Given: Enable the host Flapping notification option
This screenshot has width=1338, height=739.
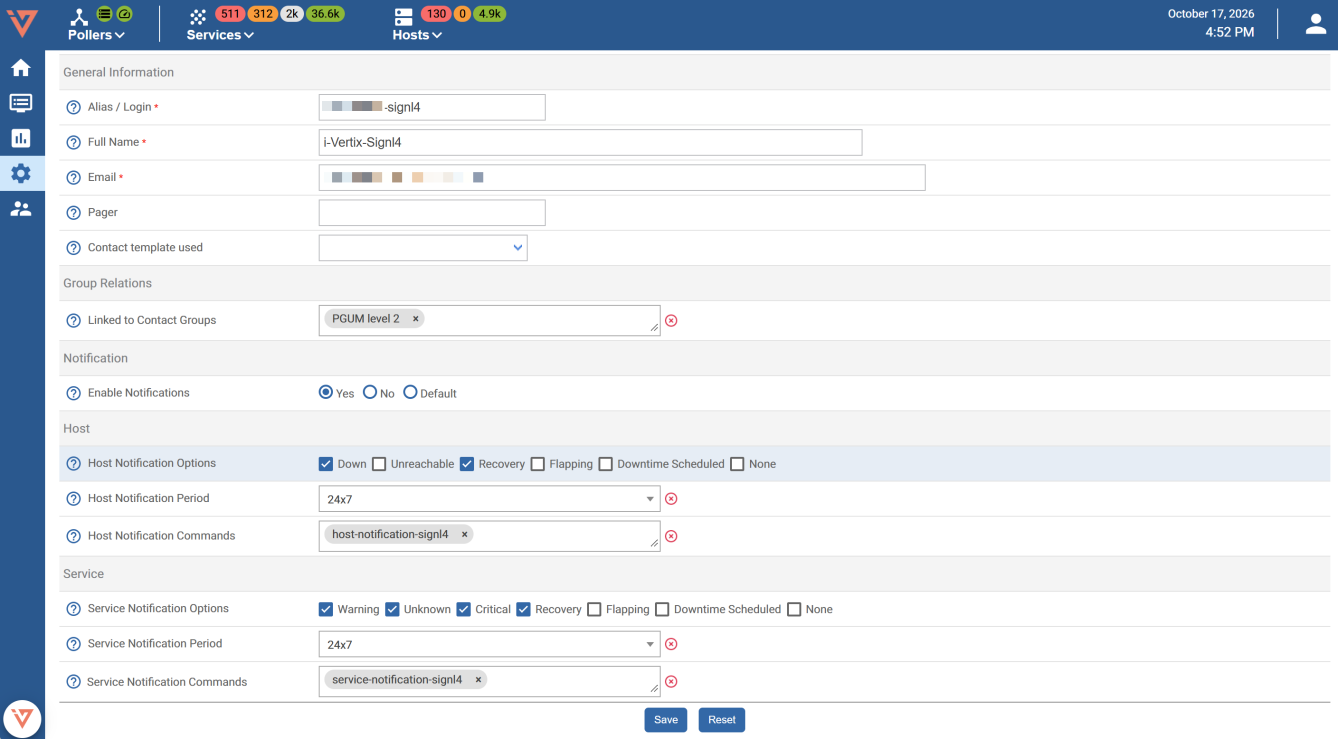Looking at the screenshot, I should point(538,464).
